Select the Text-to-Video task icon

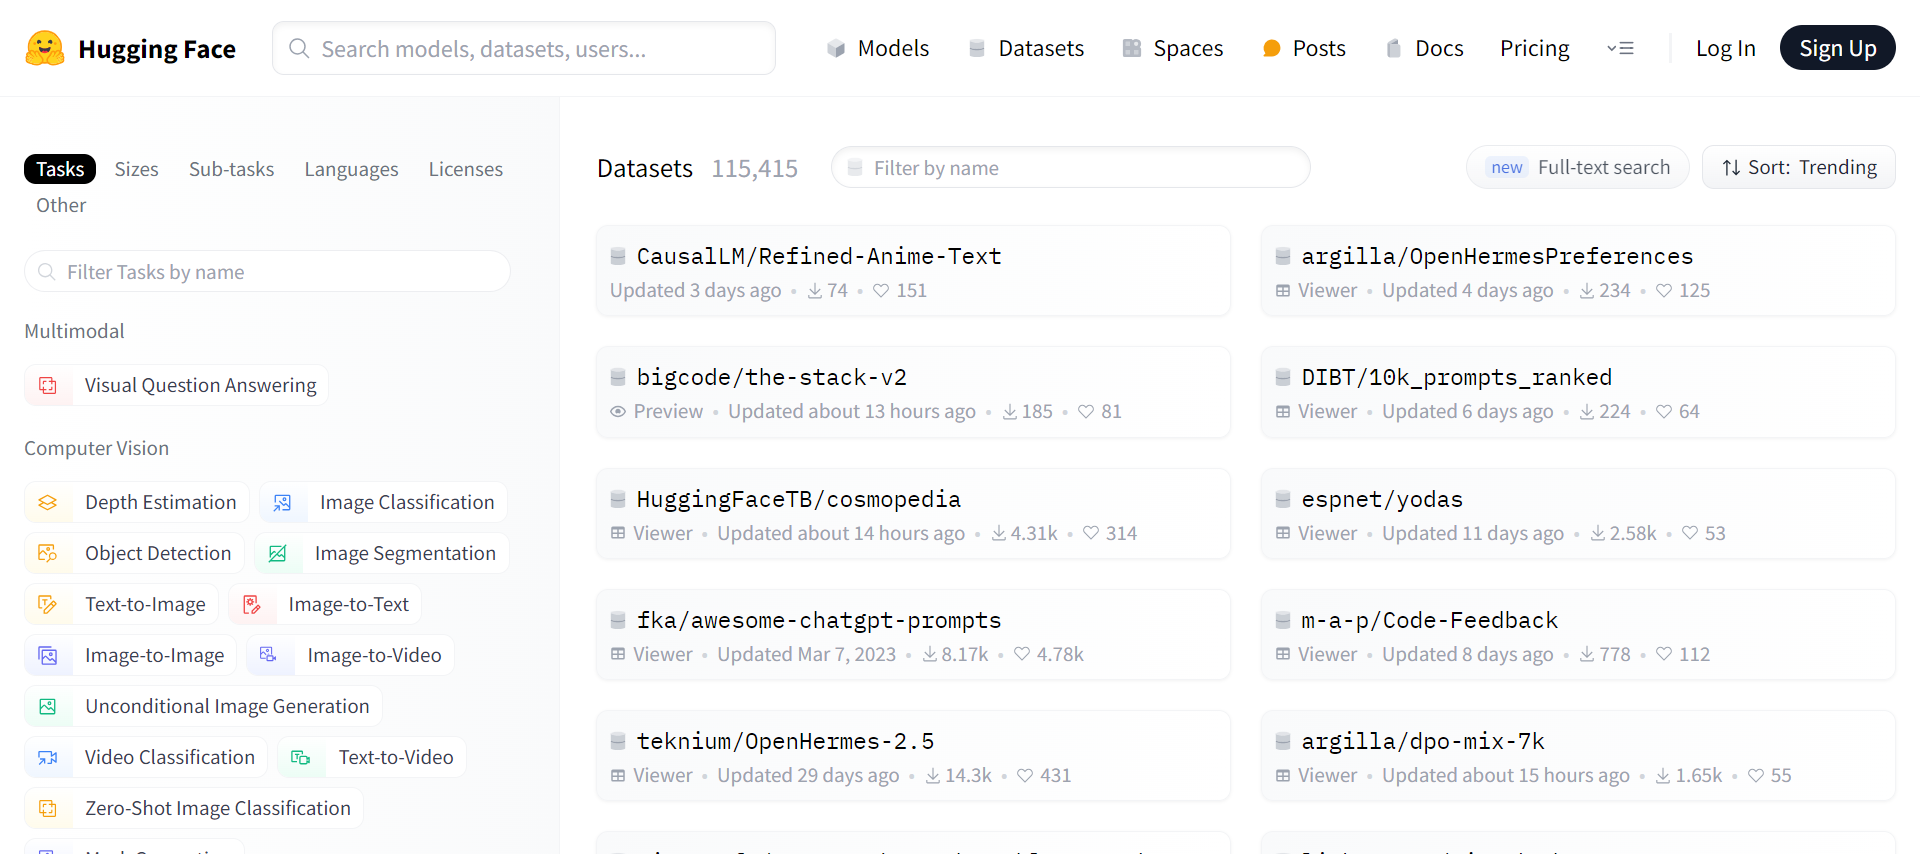(301, 757)
